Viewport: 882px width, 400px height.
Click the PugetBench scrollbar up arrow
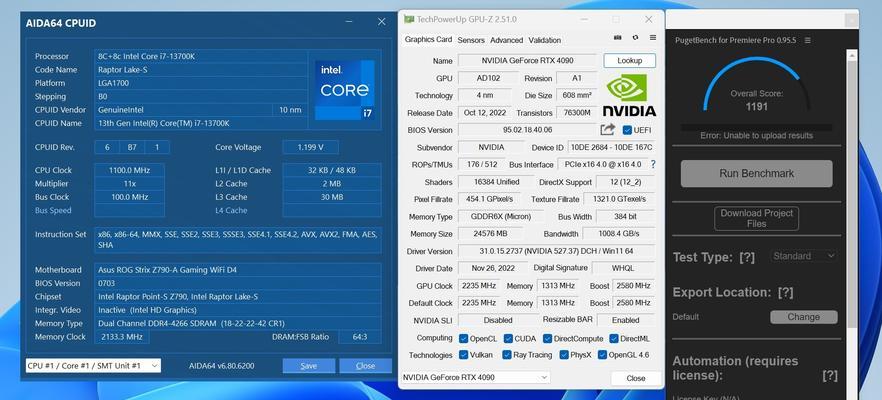[852, 55]
